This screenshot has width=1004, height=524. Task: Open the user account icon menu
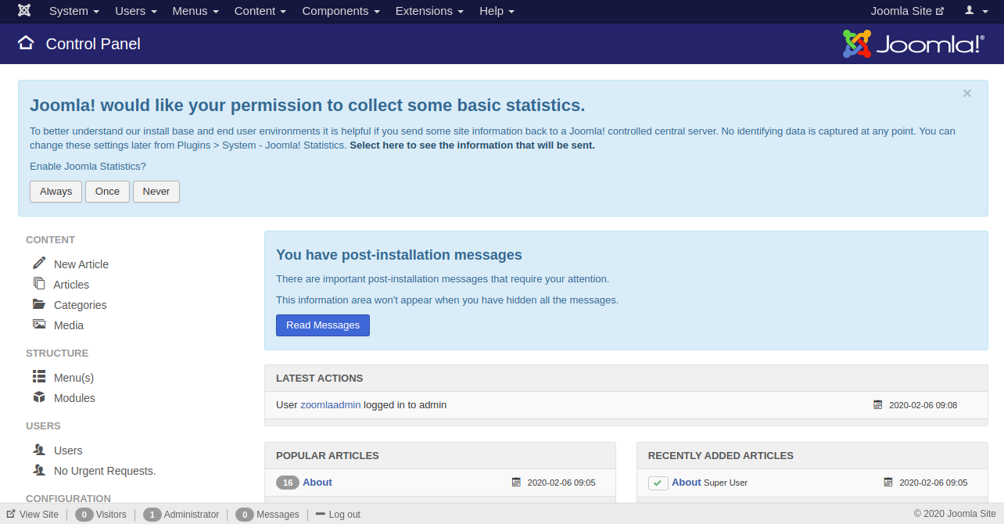point(969,10)
